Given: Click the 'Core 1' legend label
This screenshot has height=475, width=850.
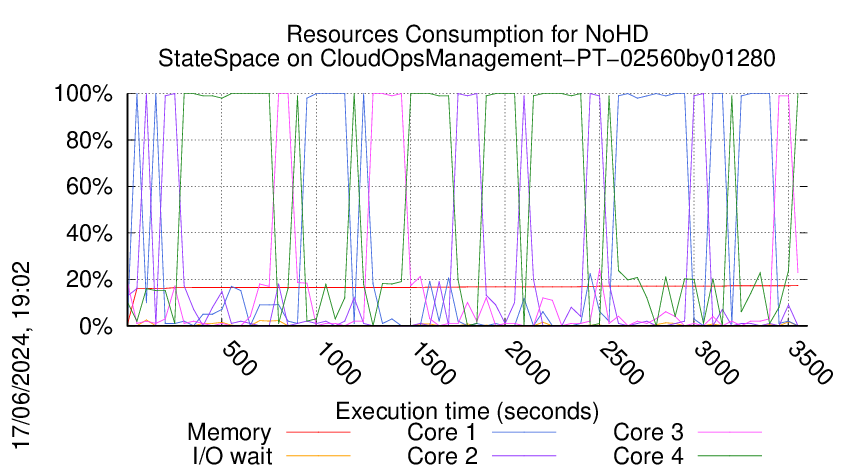Looking at the screenshot, I should (x=442, y=433).
